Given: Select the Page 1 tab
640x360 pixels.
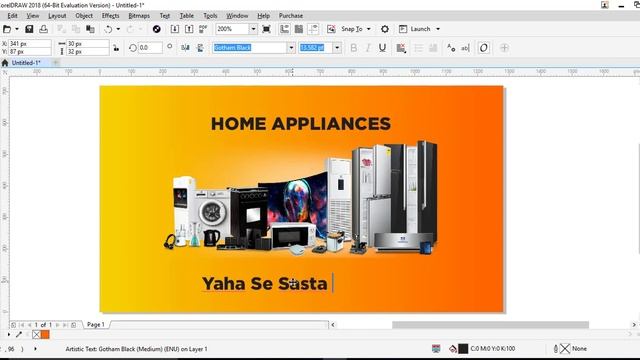Looking at the screenshot, I should click(96, 324).
